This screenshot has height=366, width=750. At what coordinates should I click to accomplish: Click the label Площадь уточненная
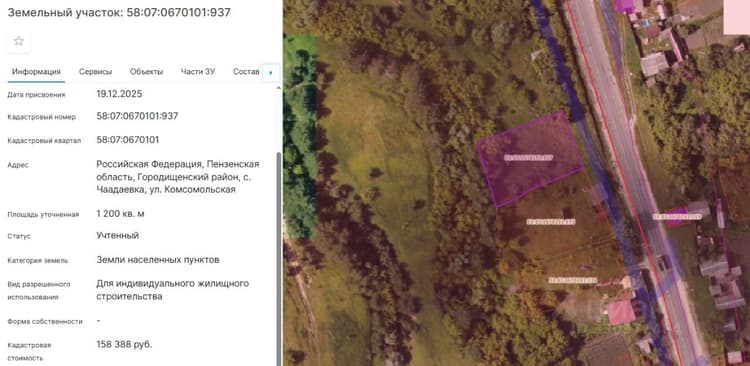(43, 214)
